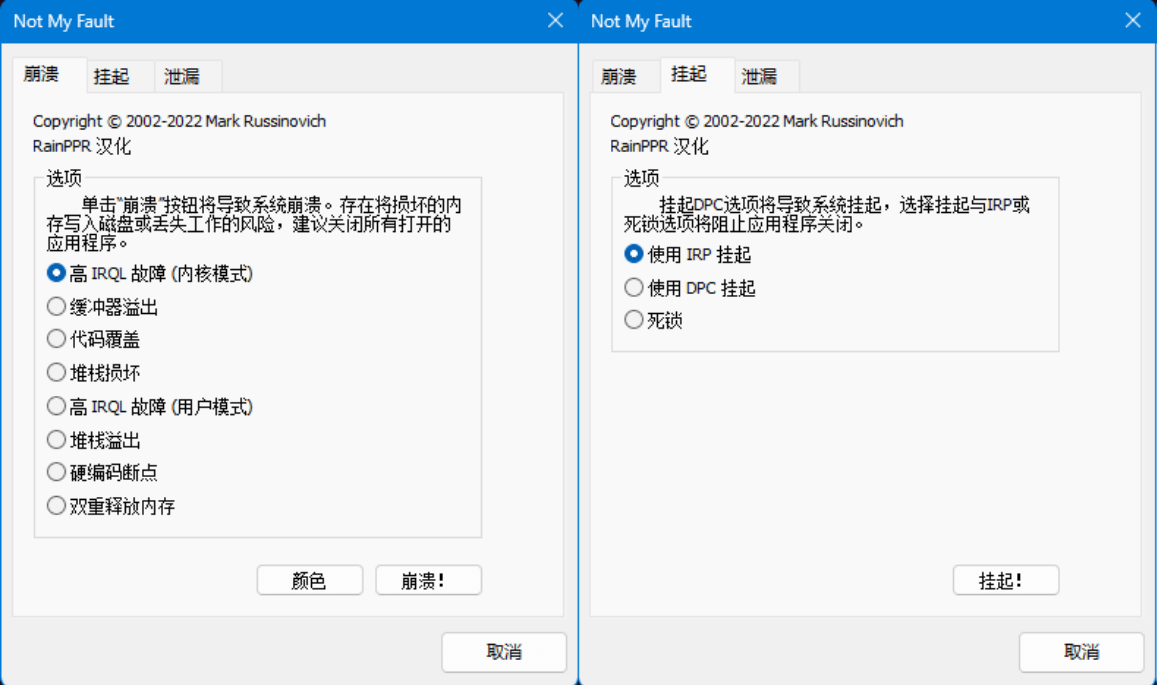
Task: Select the 缓冲器溢出 crash option
Action: click(57, 305)
